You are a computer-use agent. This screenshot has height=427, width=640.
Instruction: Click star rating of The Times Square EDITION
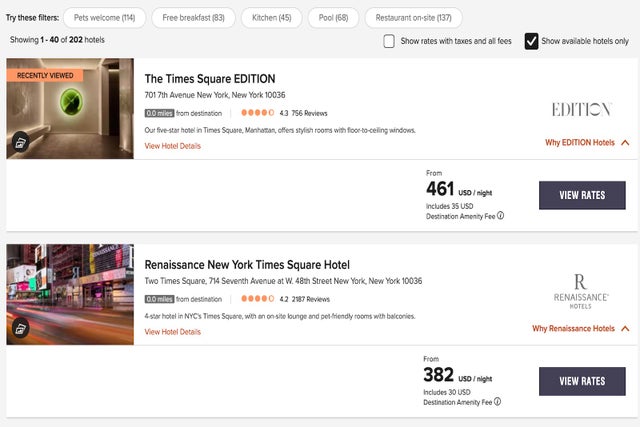pos(258,113)
